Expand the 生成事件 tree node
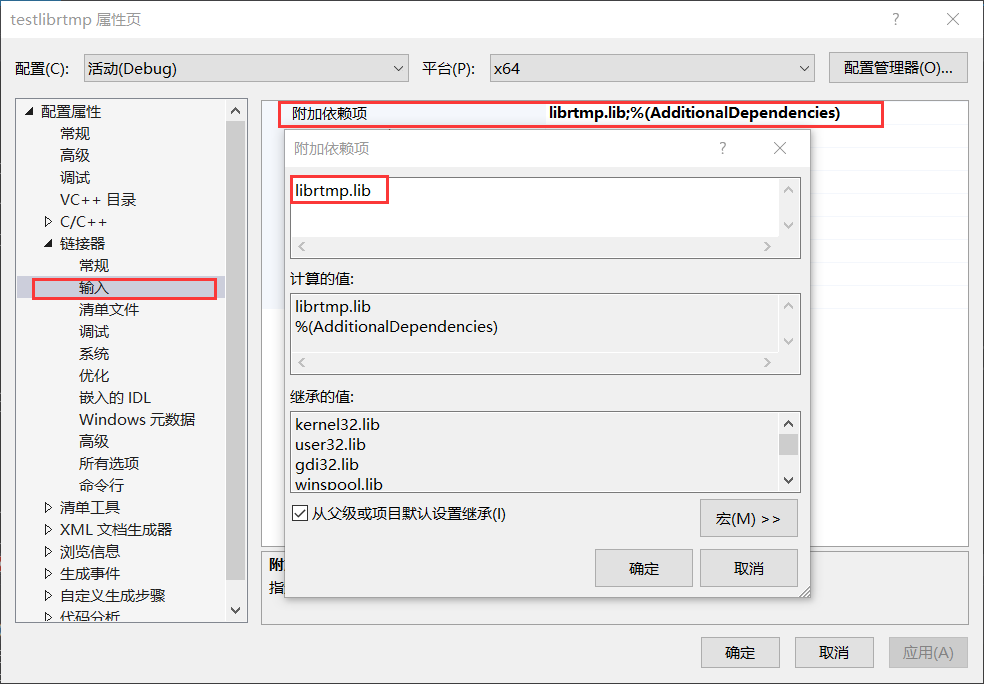 (x=46, y=573)
